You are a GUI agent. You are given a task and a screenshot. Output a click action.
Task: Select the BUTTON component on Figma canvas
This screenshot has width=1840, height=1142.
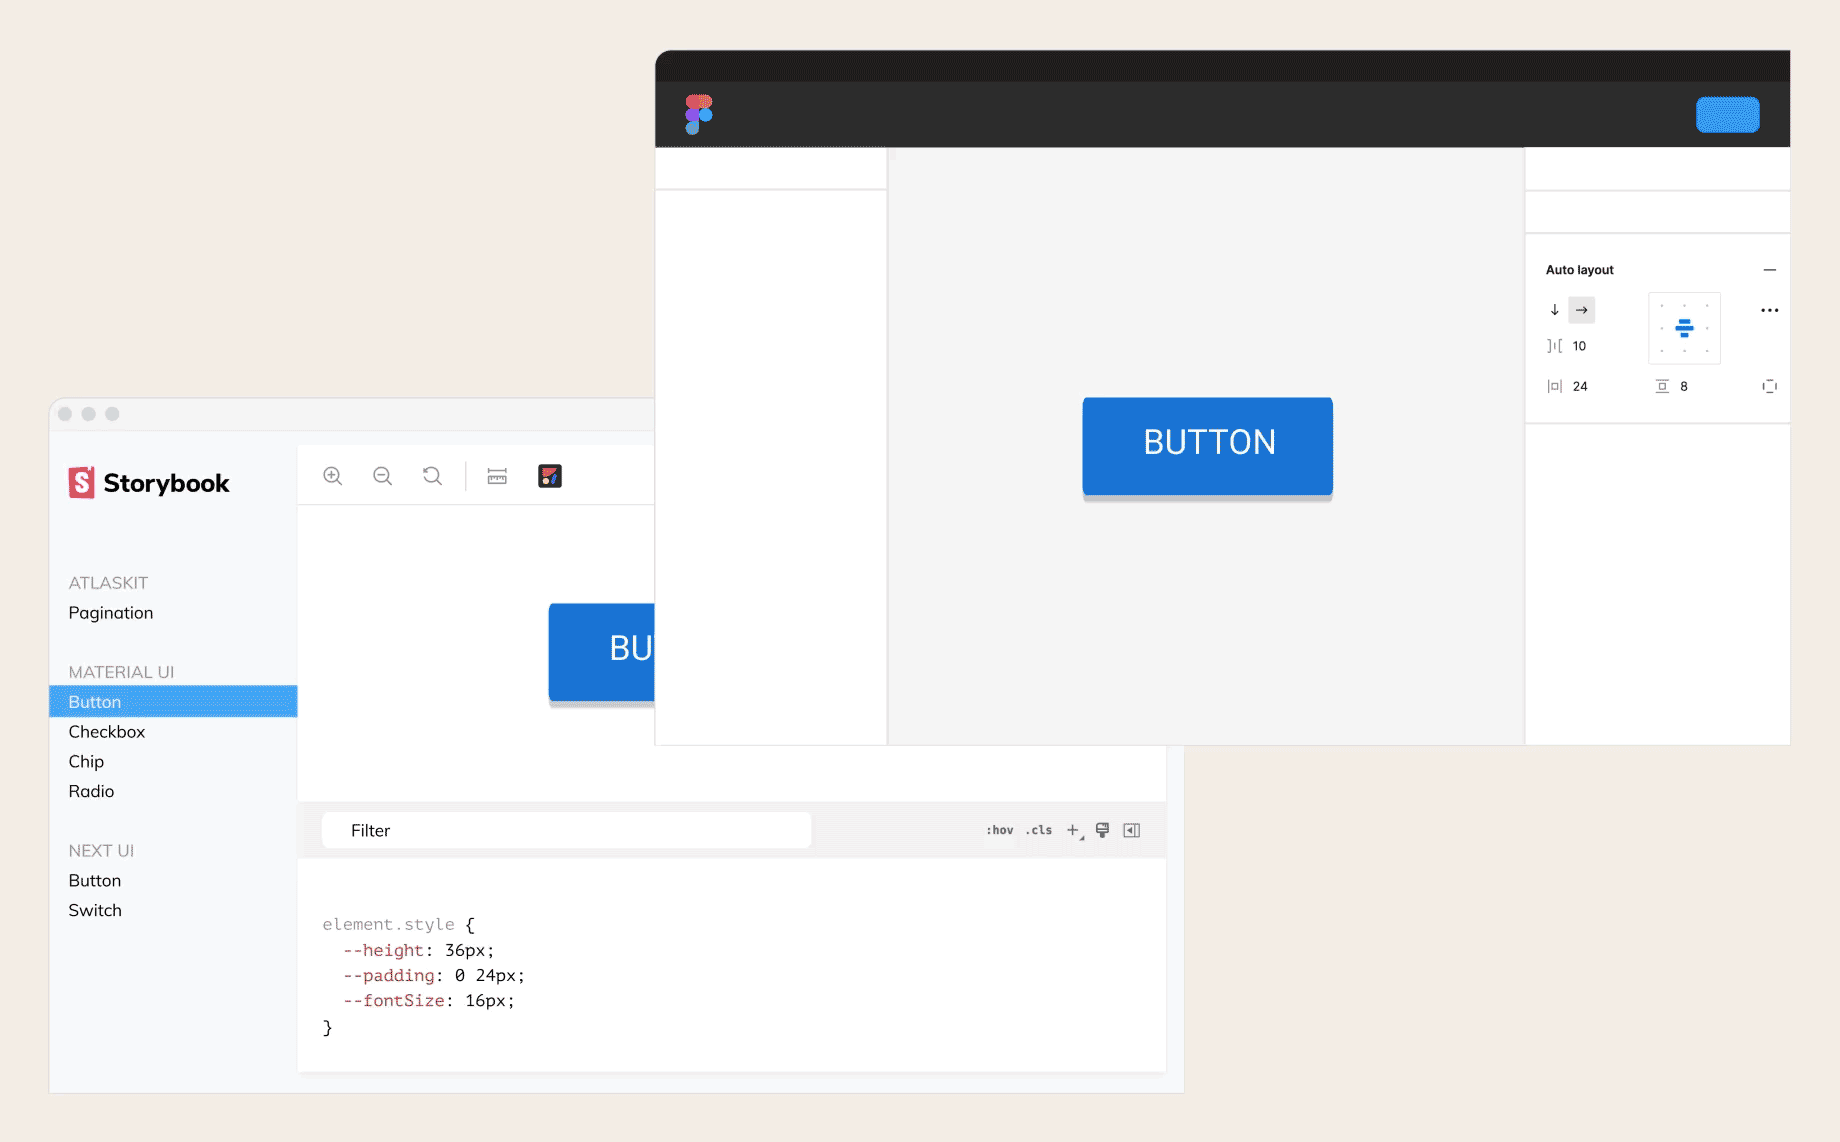coord(1208,446)
